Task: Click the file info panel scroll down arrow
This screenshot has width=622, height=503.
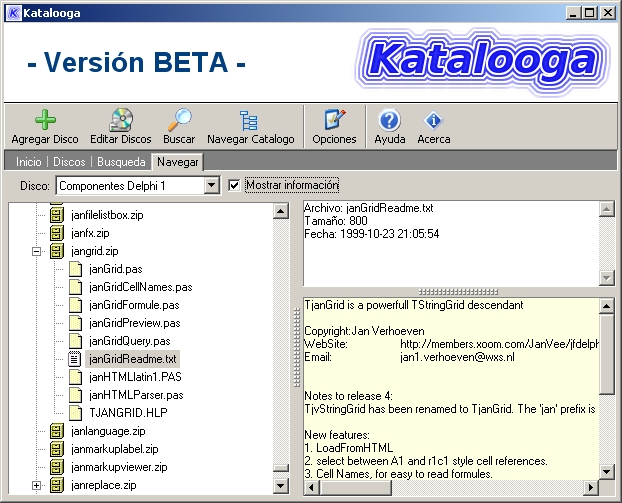Action: point(607,277)
